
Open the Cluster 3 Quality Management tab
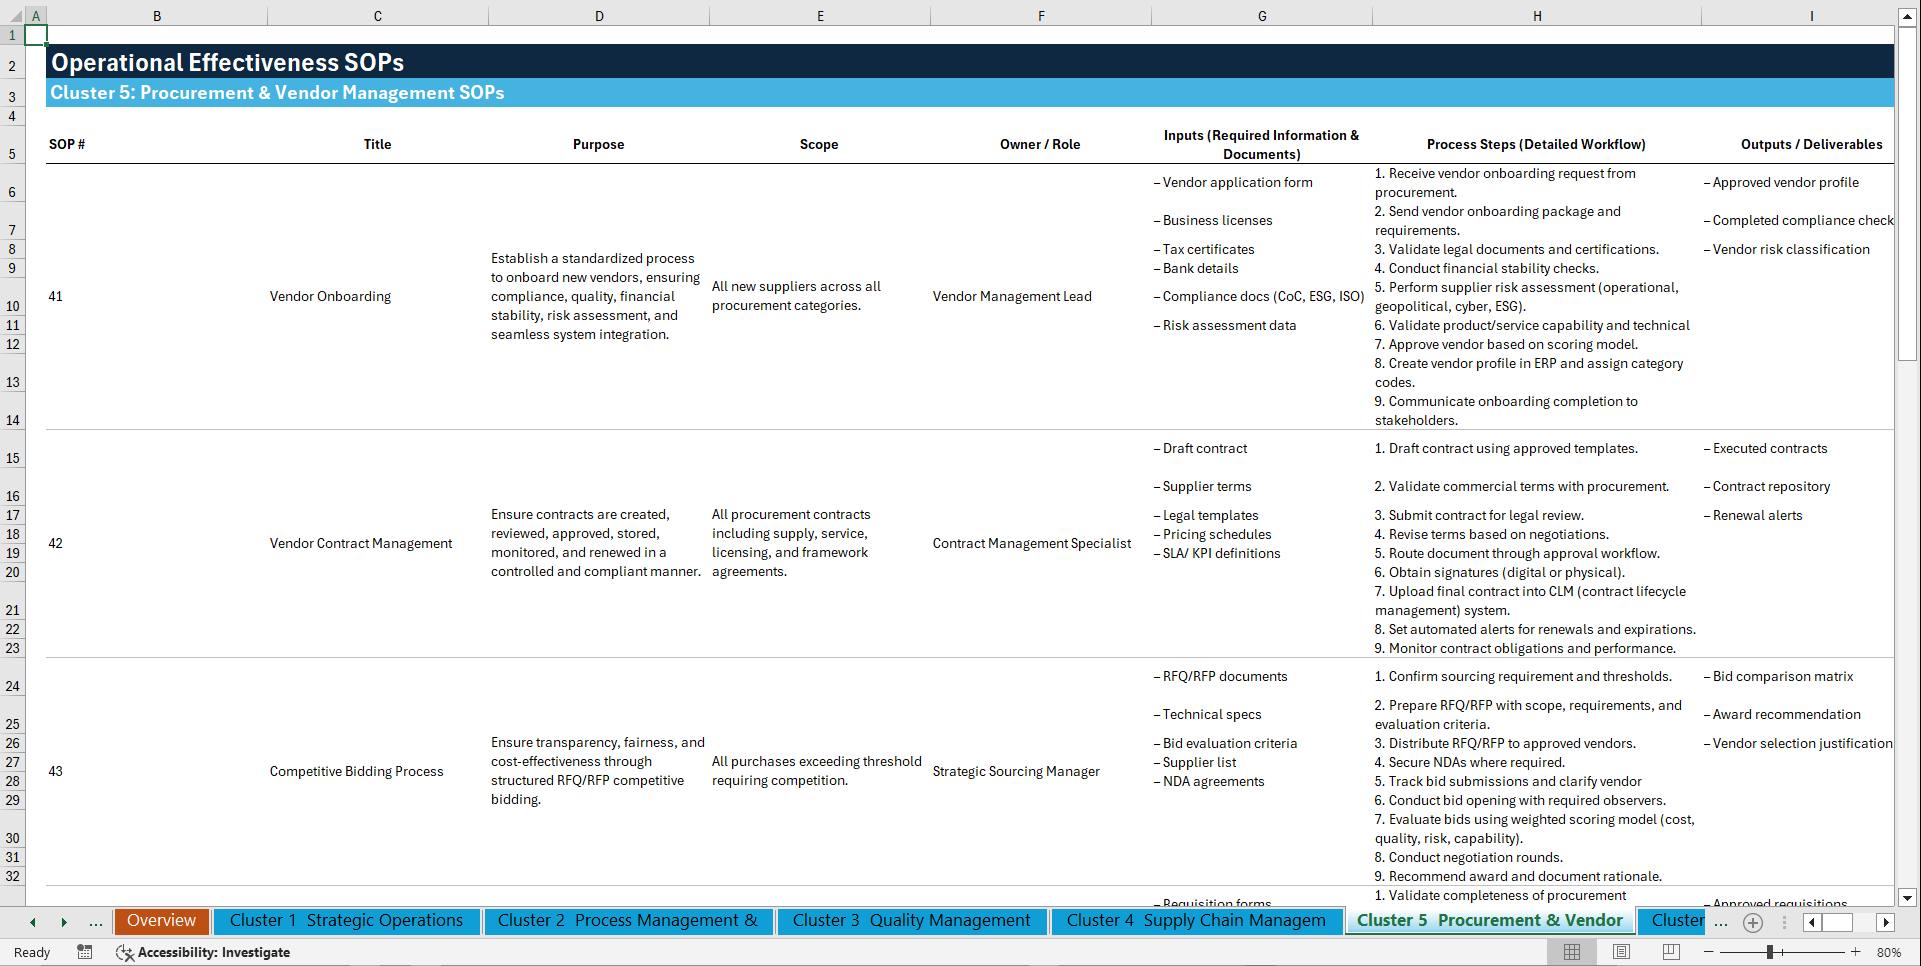coord(912,920)
